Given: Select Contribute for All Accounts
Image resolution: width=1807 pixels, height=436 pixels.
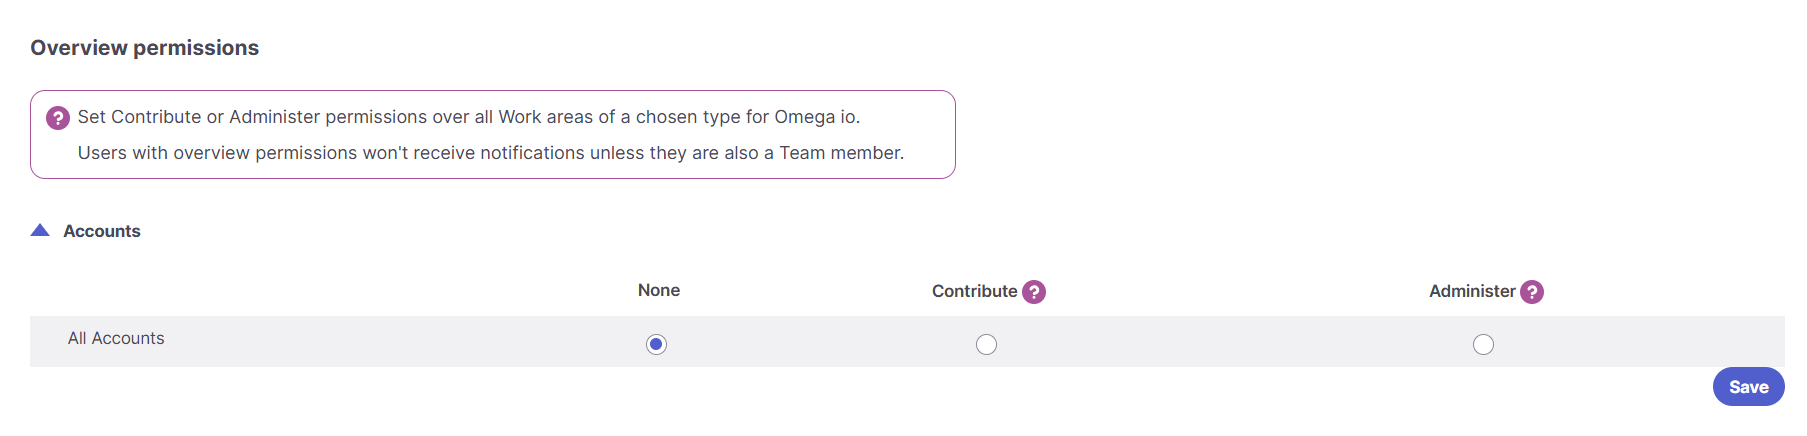Looking at the screenshot, I should (986, 344).
